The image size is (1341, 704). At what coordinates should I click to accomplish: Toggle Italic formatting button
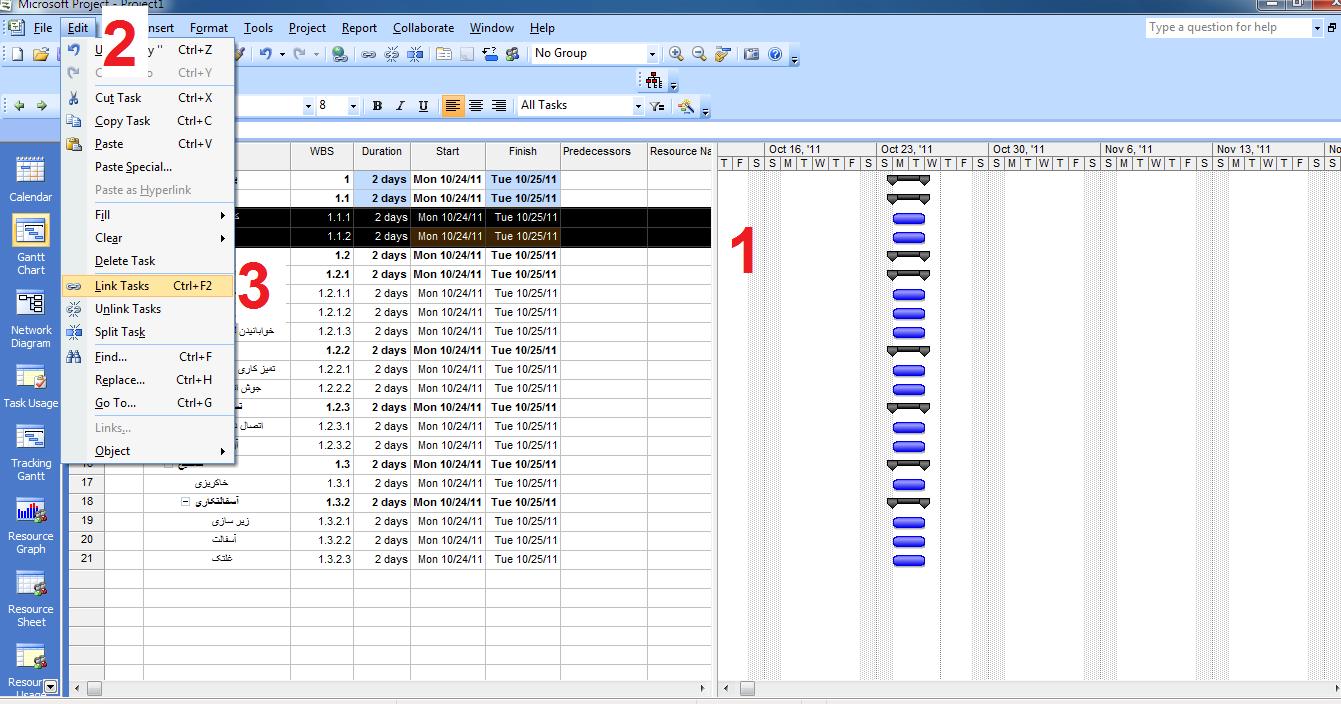(400, 106)
